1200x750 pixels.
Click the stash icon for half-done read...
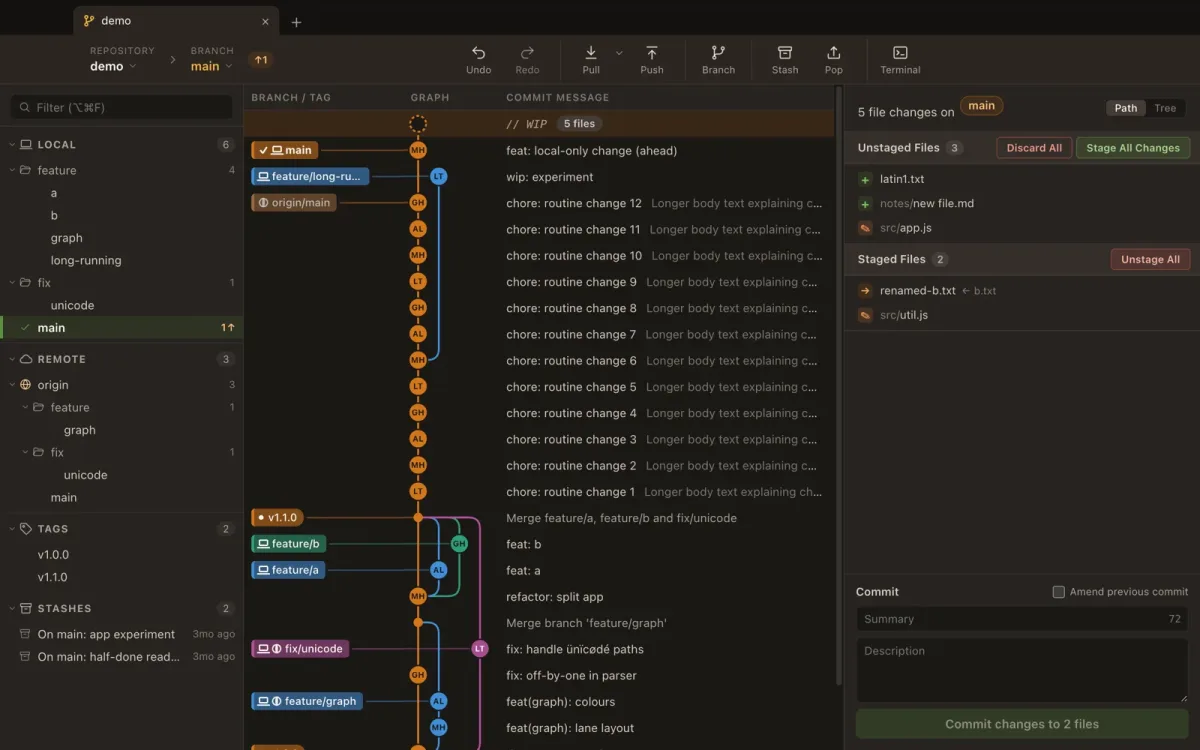click(x=26, y=657)
